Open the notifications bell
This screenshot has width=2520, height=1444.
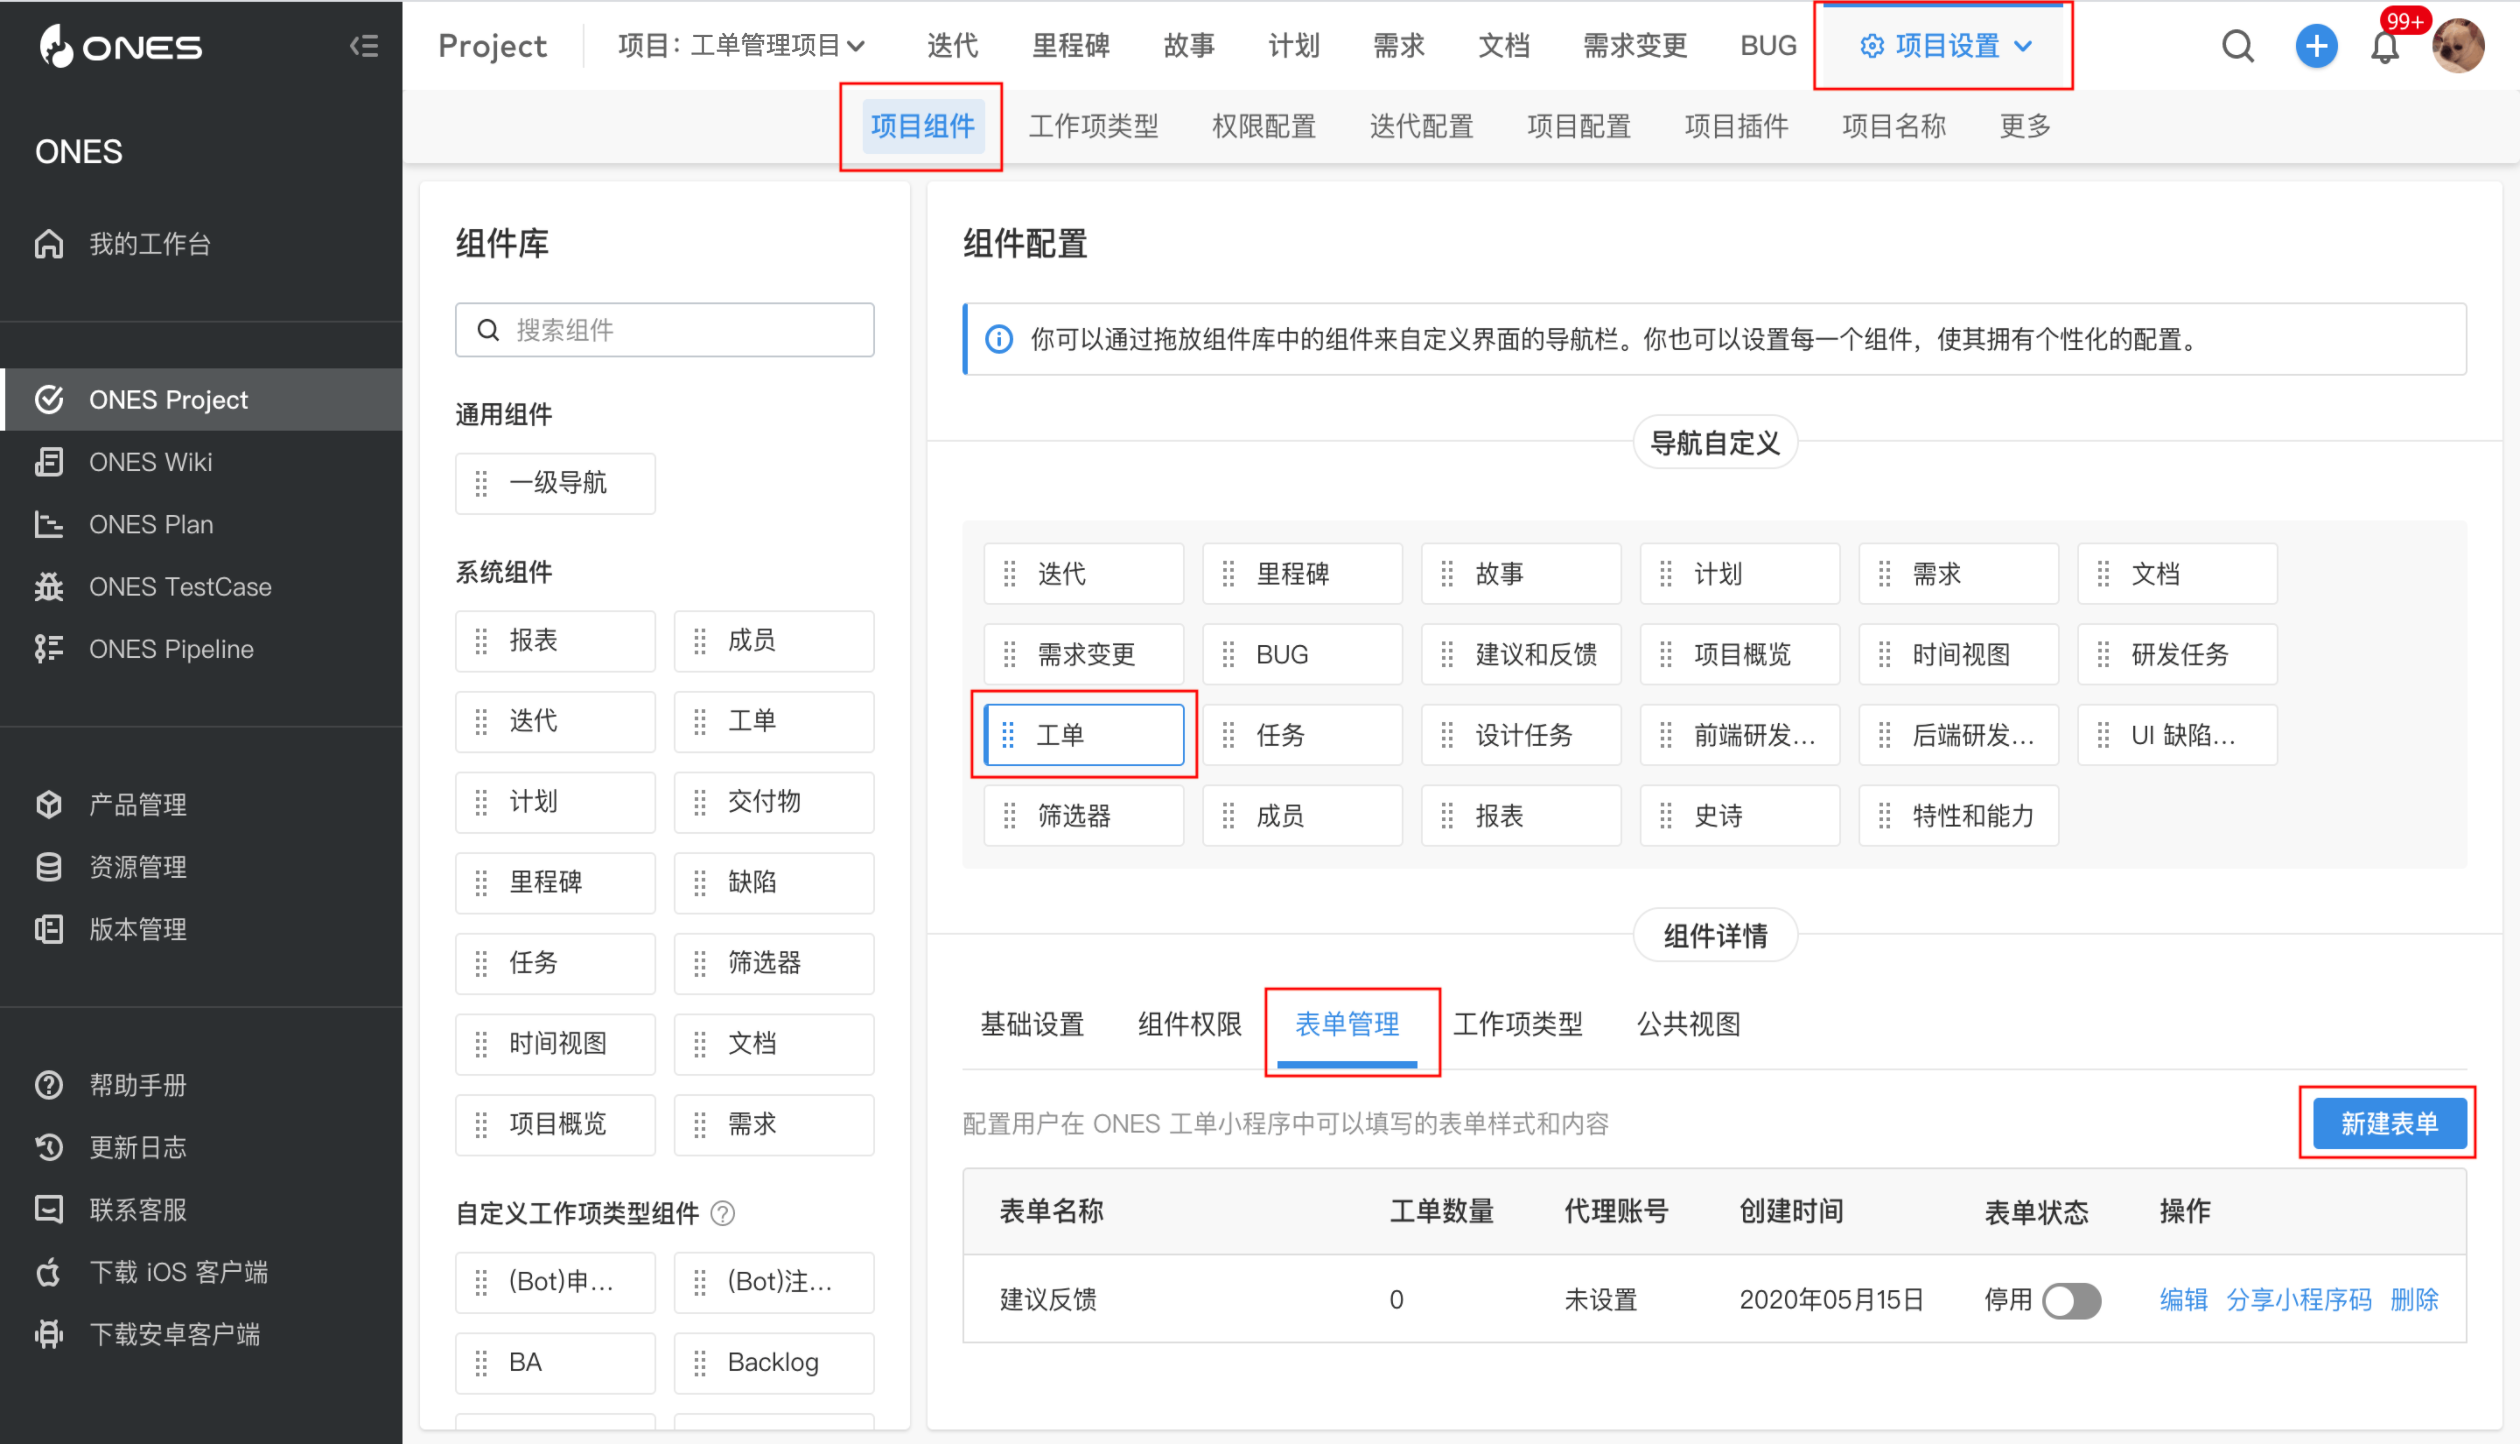pyautogui.click(x=2385, y=47)
